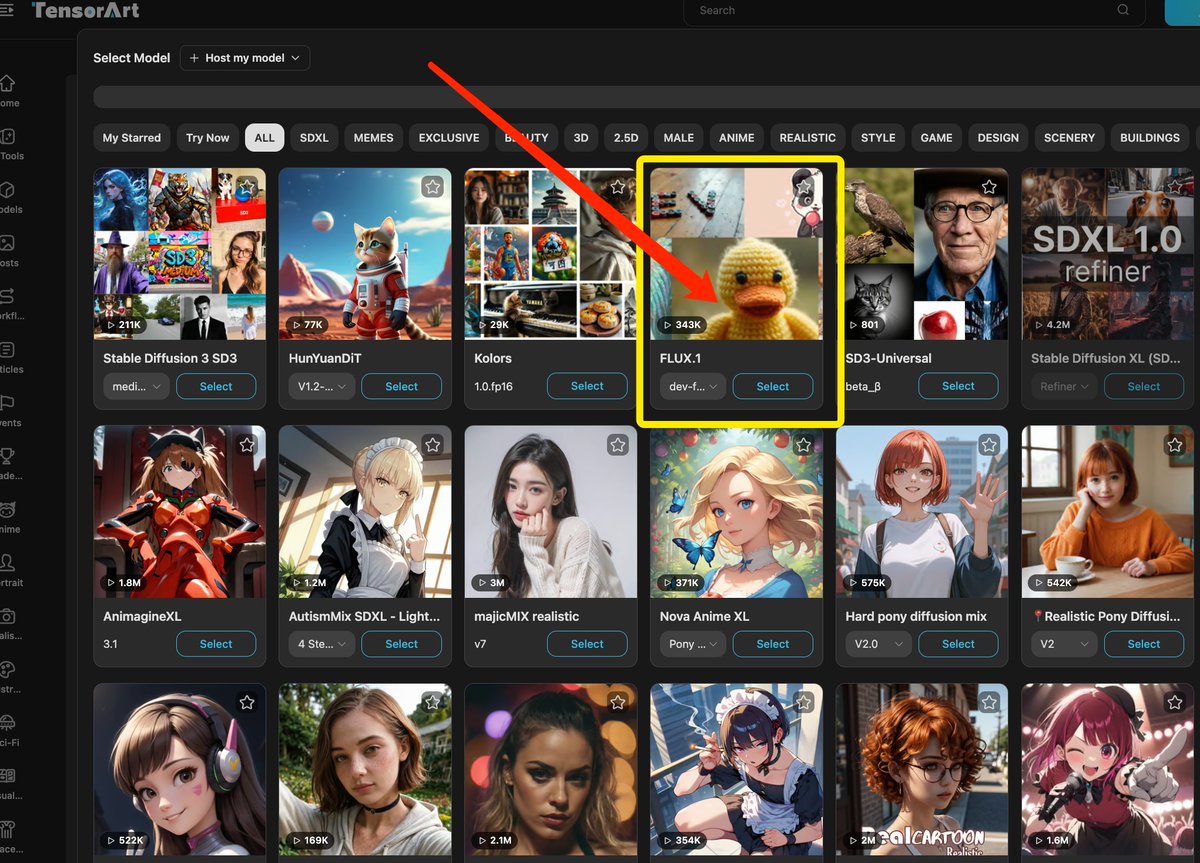
Task: Open Stable Diffusion 3 version dropdown
Action: coord(136,386)
